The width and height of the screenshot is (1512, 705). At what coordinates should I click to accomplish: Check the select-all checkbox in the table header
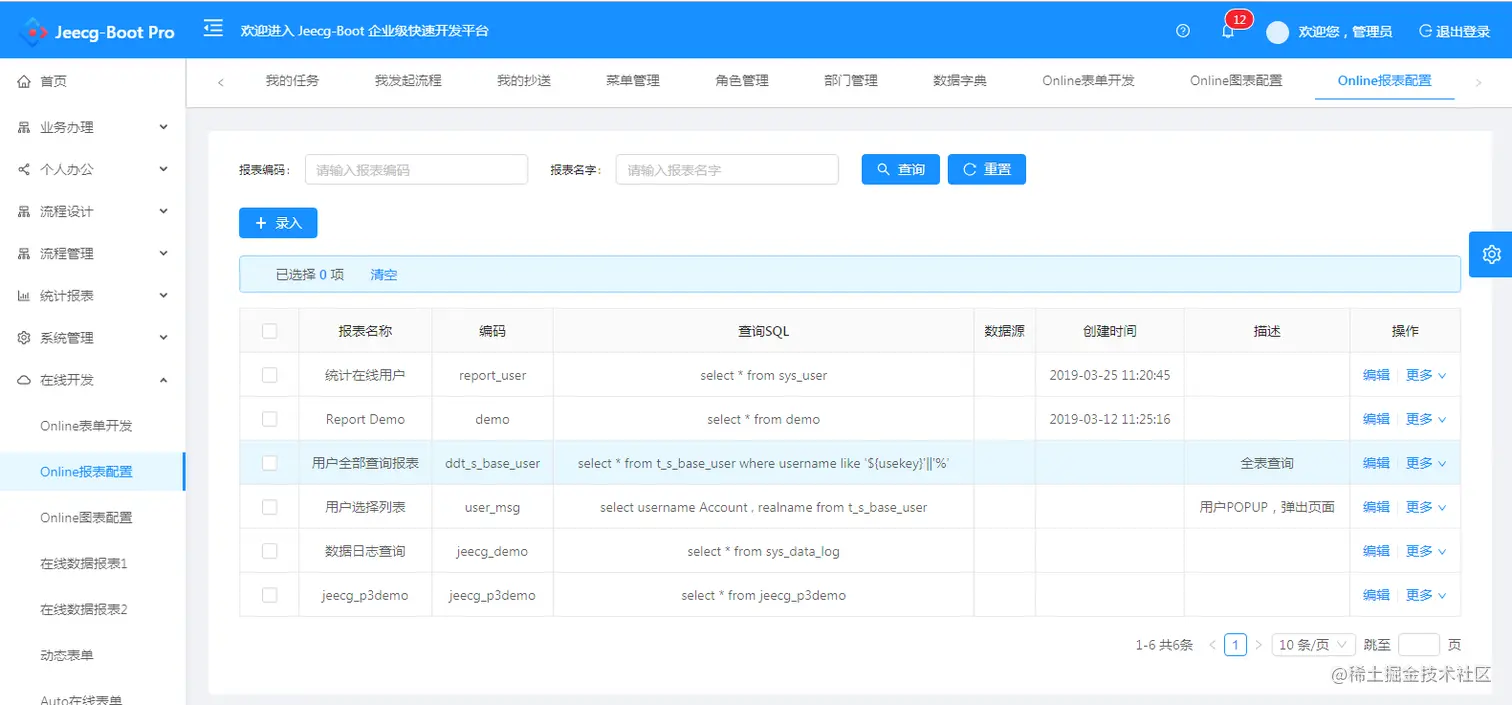point(269,330)
